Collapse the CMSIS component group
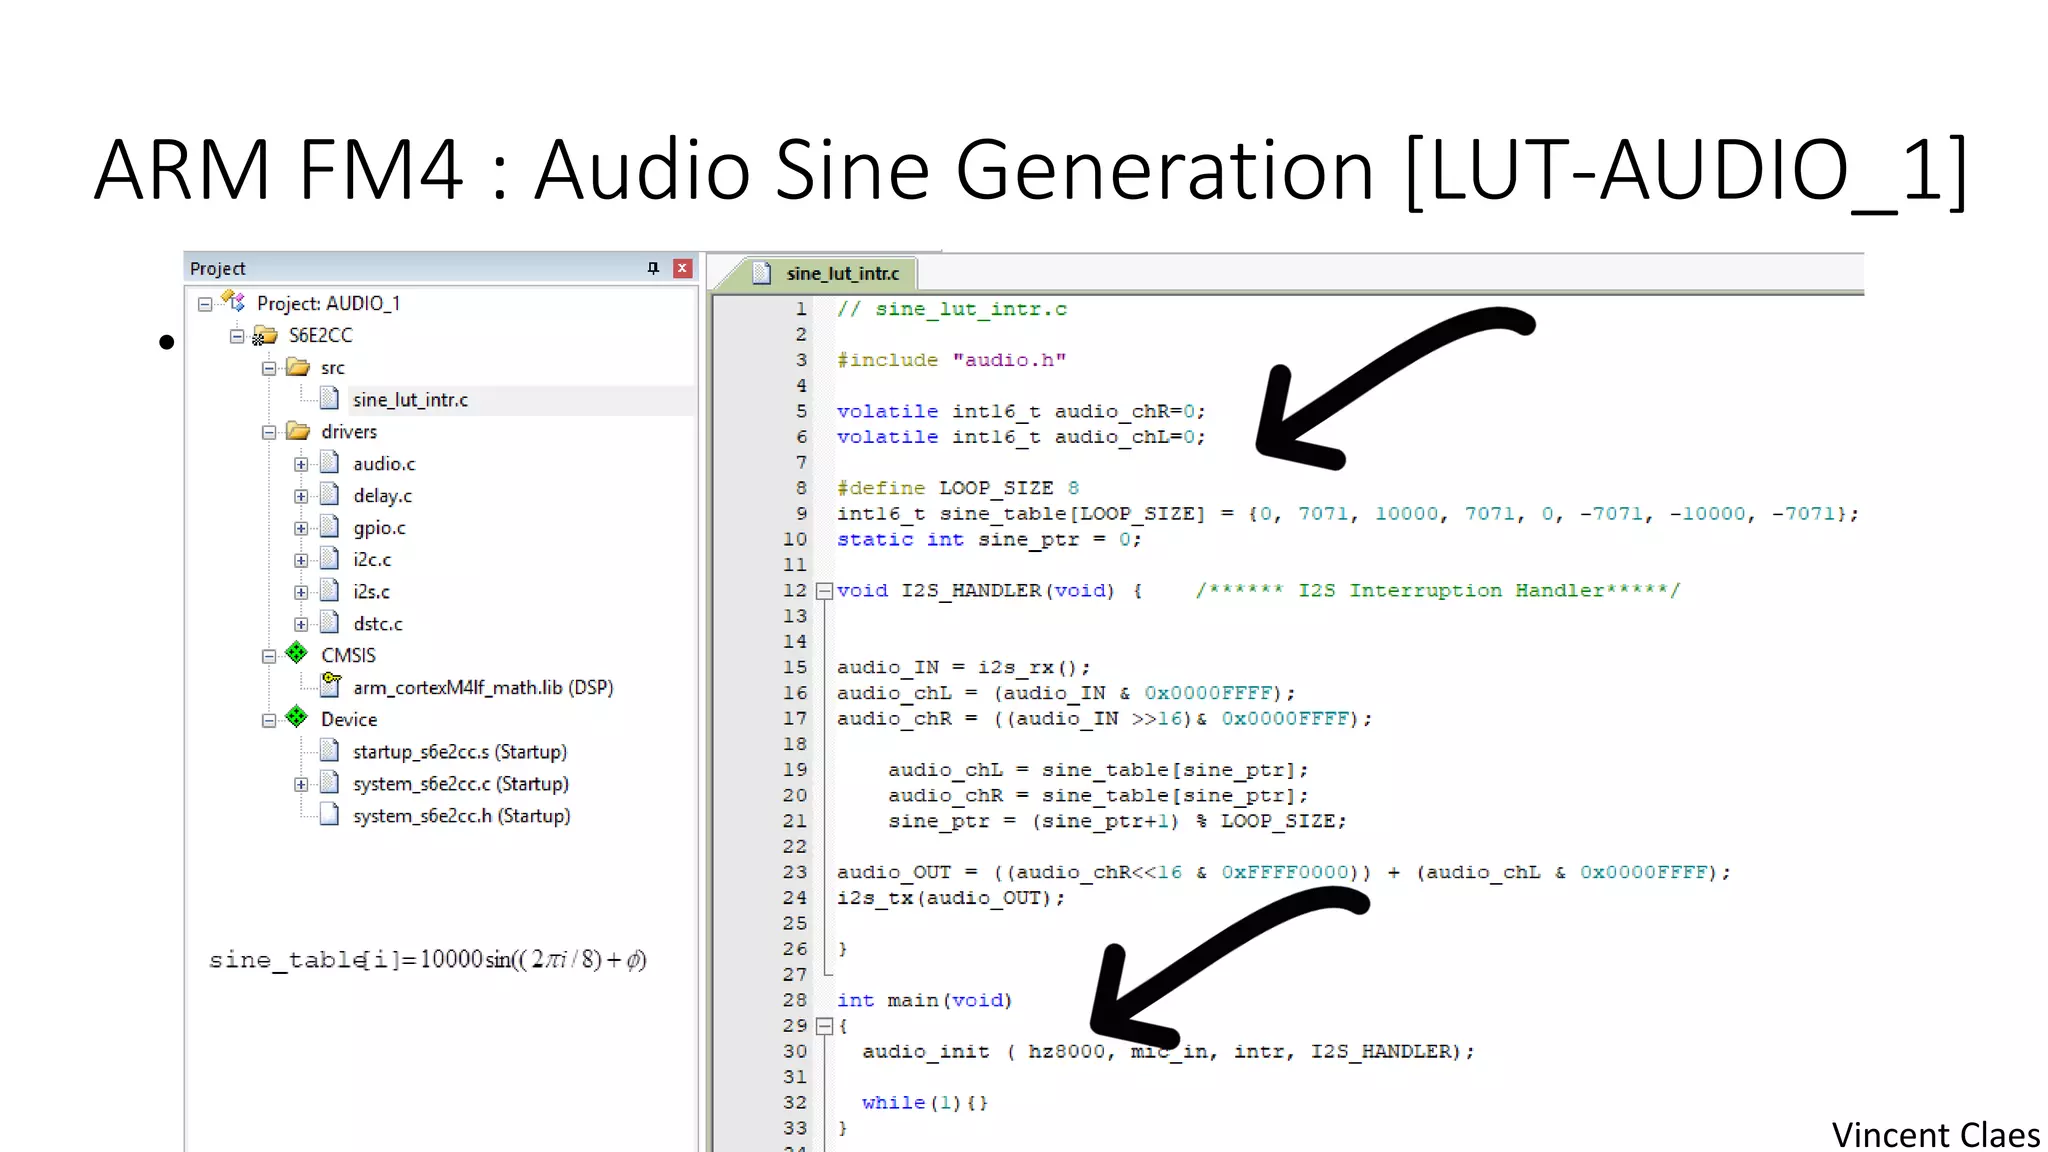2048x1152 pixels. coord(269,656)
